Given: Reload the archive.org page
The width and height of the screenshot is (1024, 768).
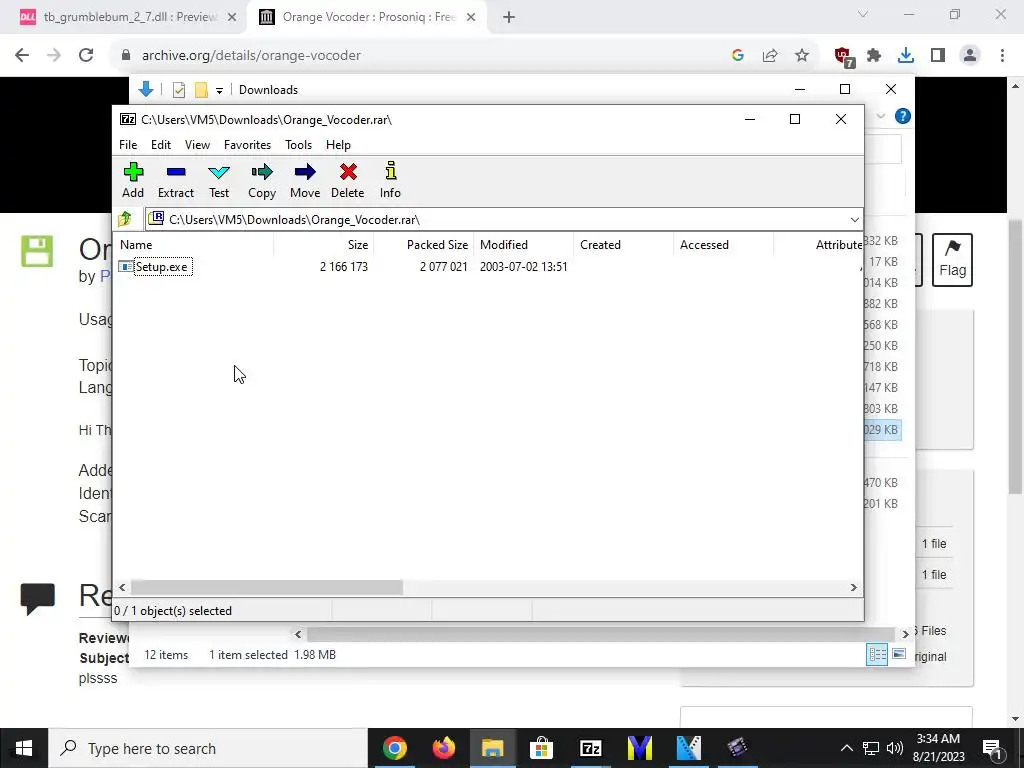Looking at the screenshot, I should pos(86,56).
